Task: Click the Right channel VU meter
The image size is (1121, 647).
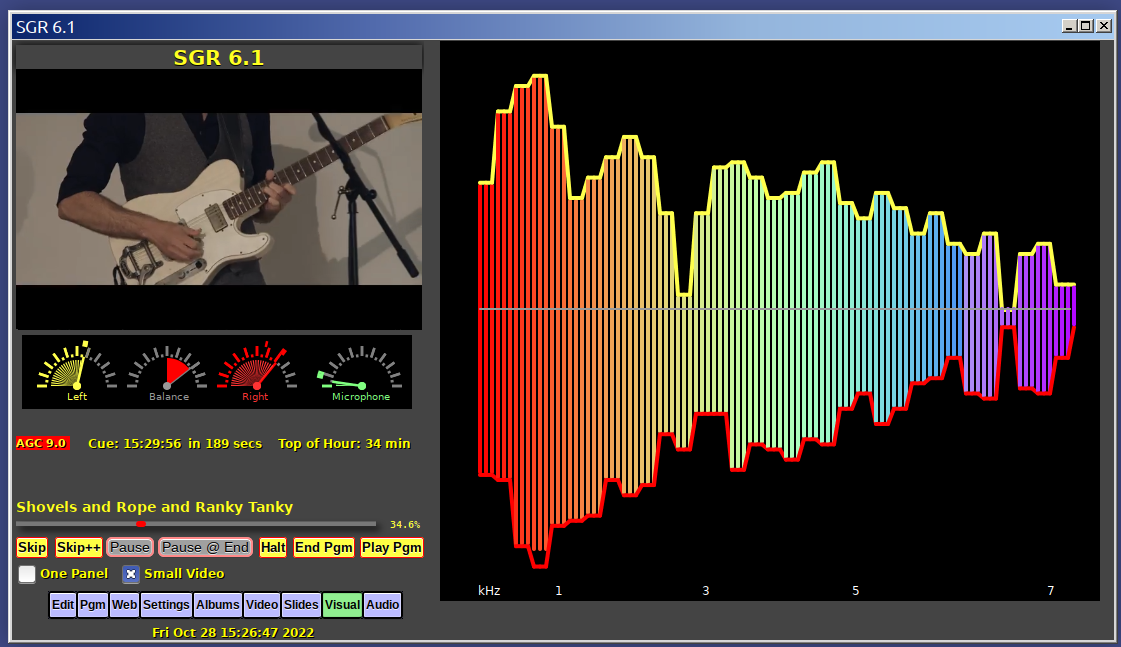Action: [256, 372]
